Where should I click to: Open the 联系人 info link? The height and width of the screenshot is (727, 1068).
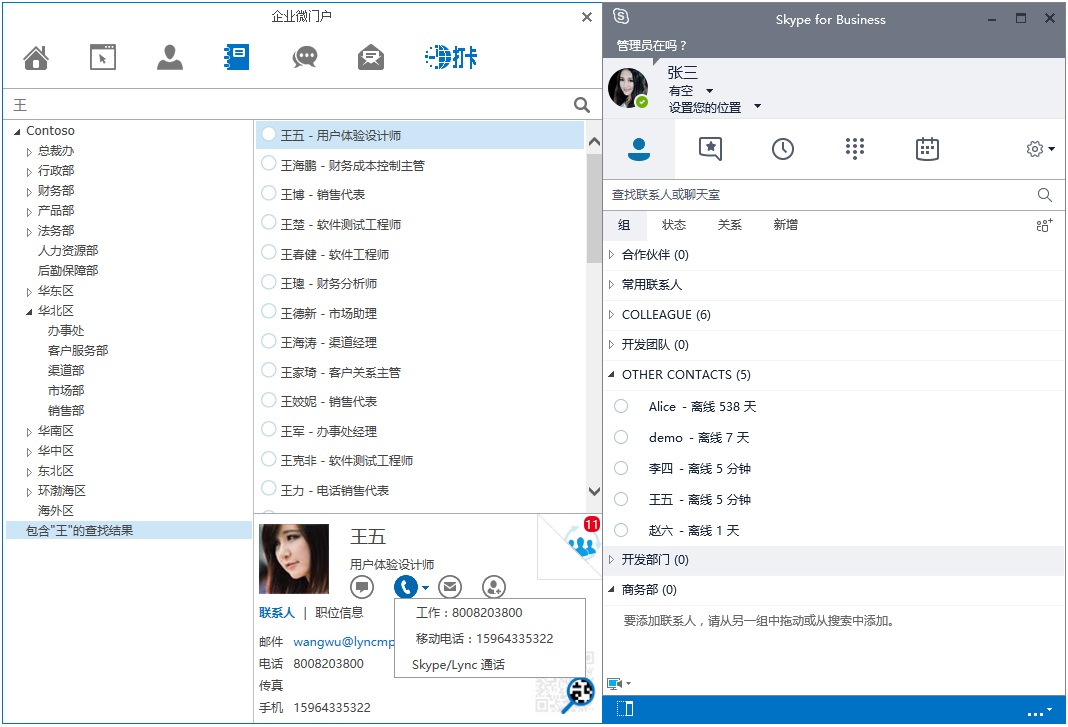coord(277,613)
